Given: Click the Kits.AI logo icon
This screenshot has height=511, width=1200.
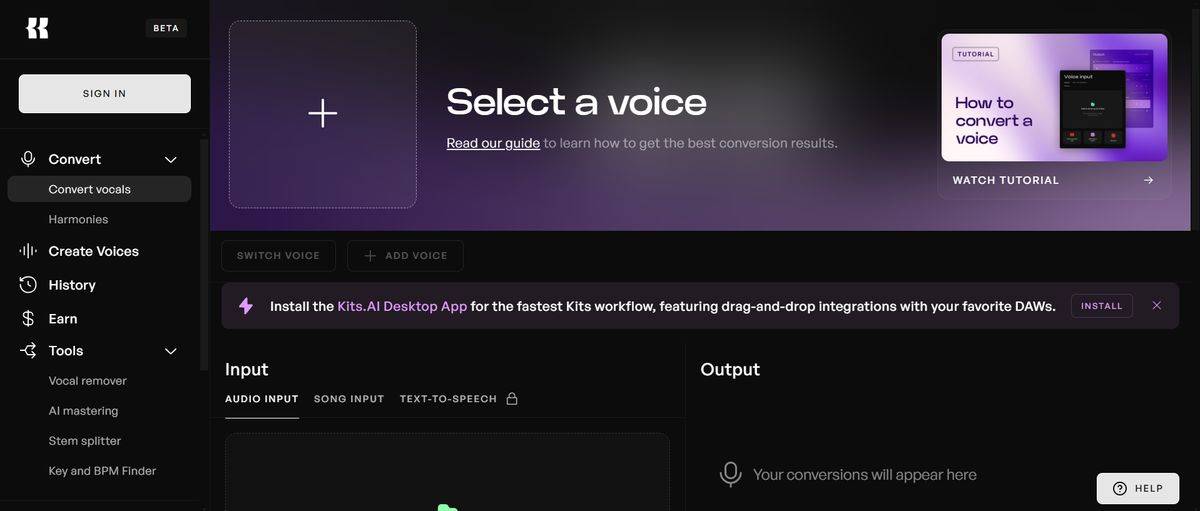Looking at the screenshot, I should click(37, 28).
